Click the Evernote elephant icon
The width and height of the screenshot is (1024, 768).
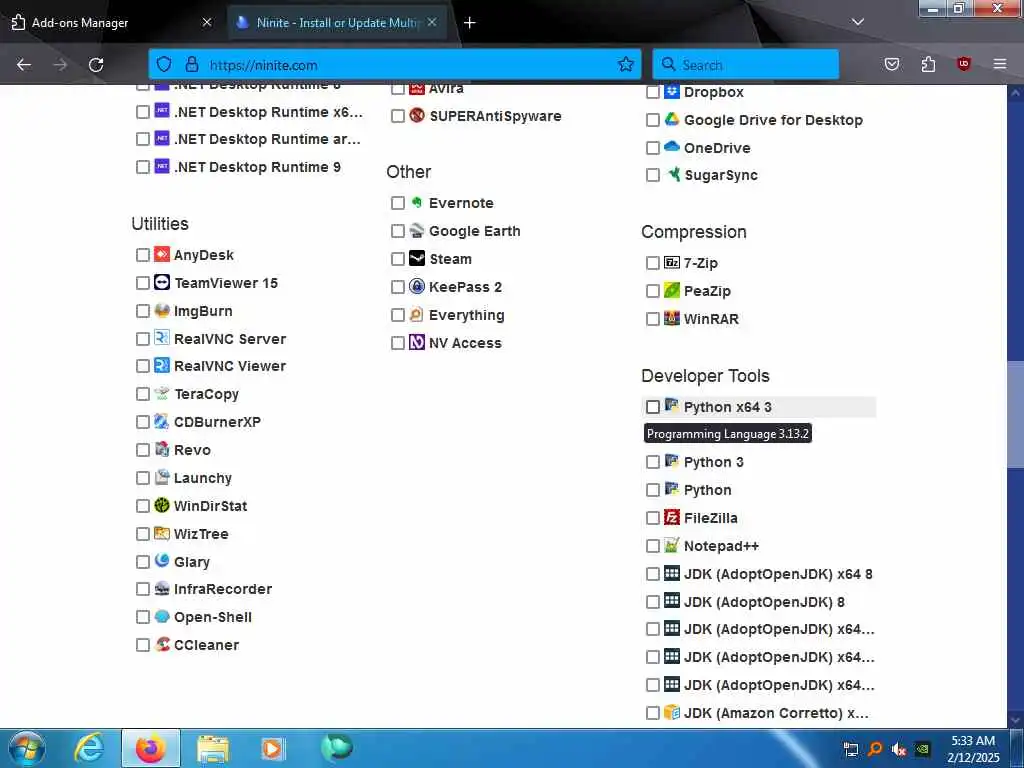417,203
